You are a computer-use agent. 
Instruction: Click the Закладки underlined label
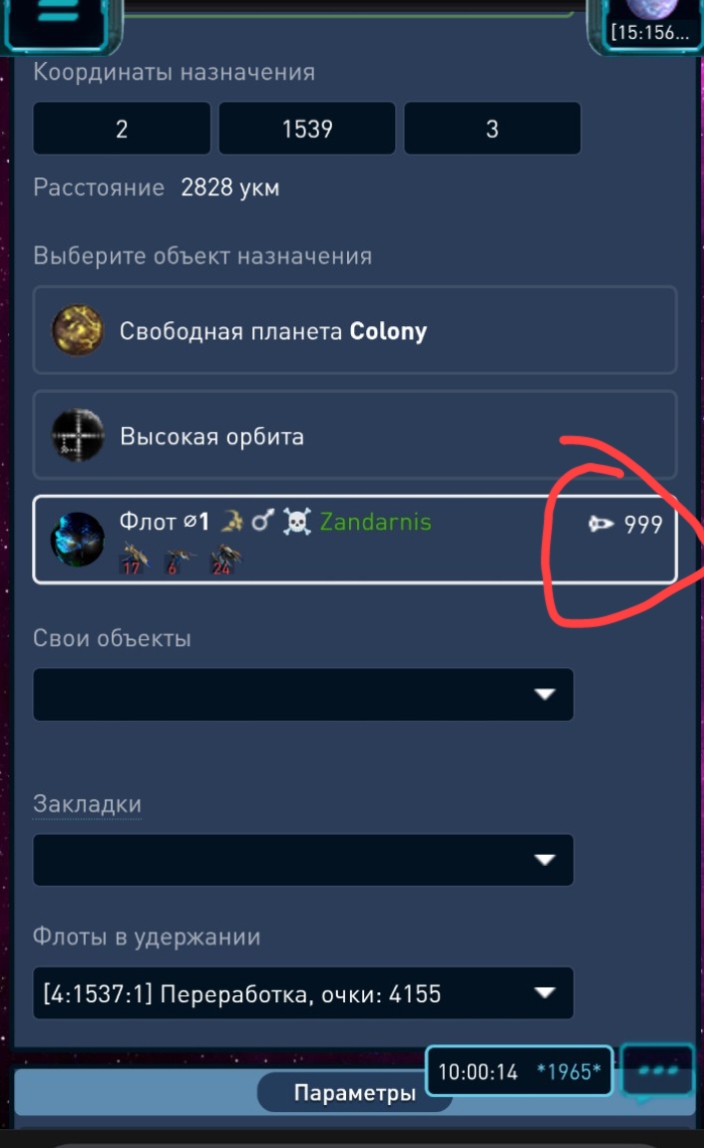coord(87,804)
